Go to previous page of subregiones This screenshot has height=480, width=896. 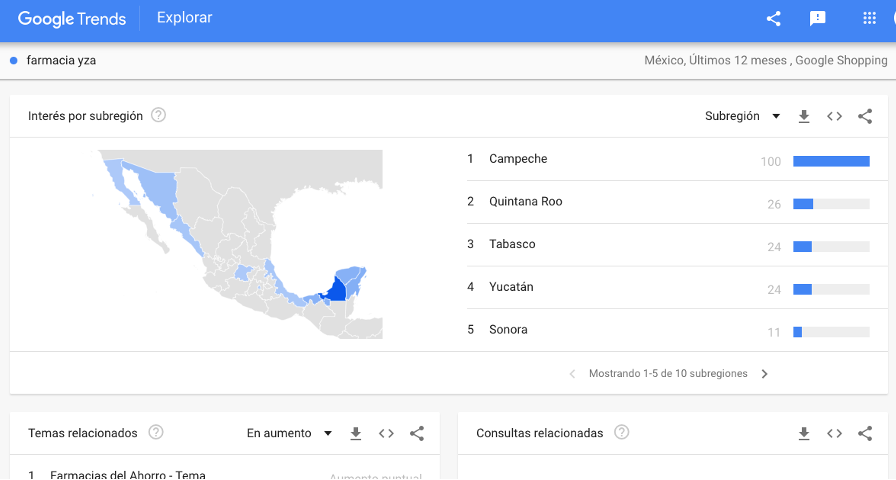[x=572, y=374]
